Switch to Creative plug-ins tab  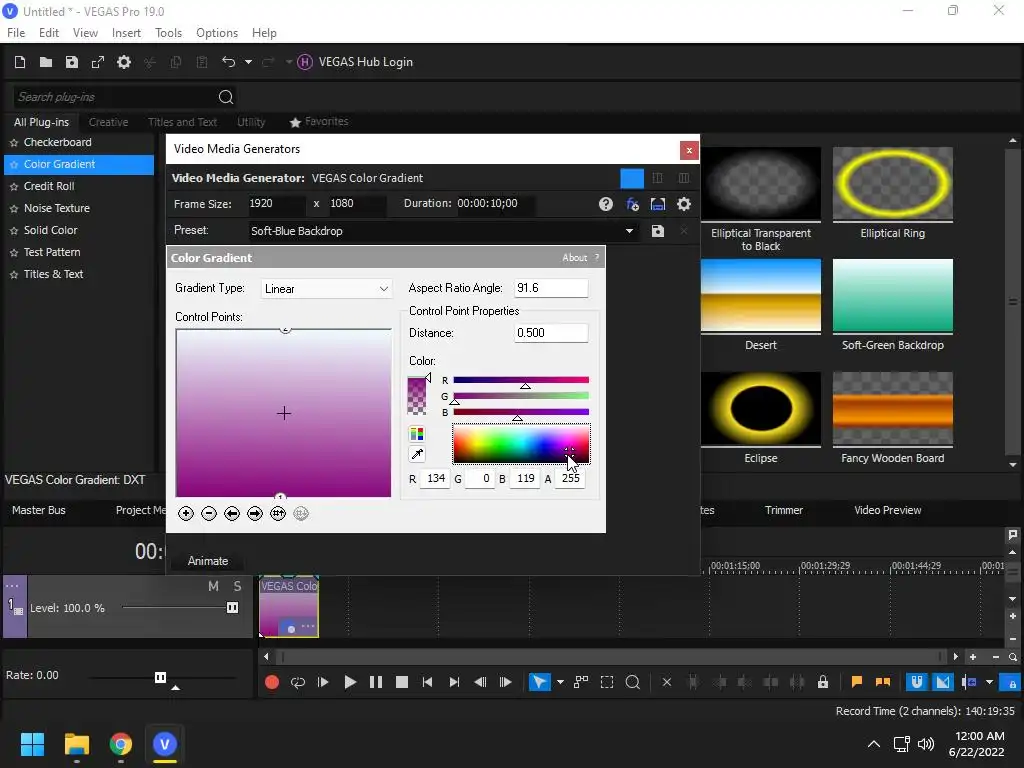108,122
